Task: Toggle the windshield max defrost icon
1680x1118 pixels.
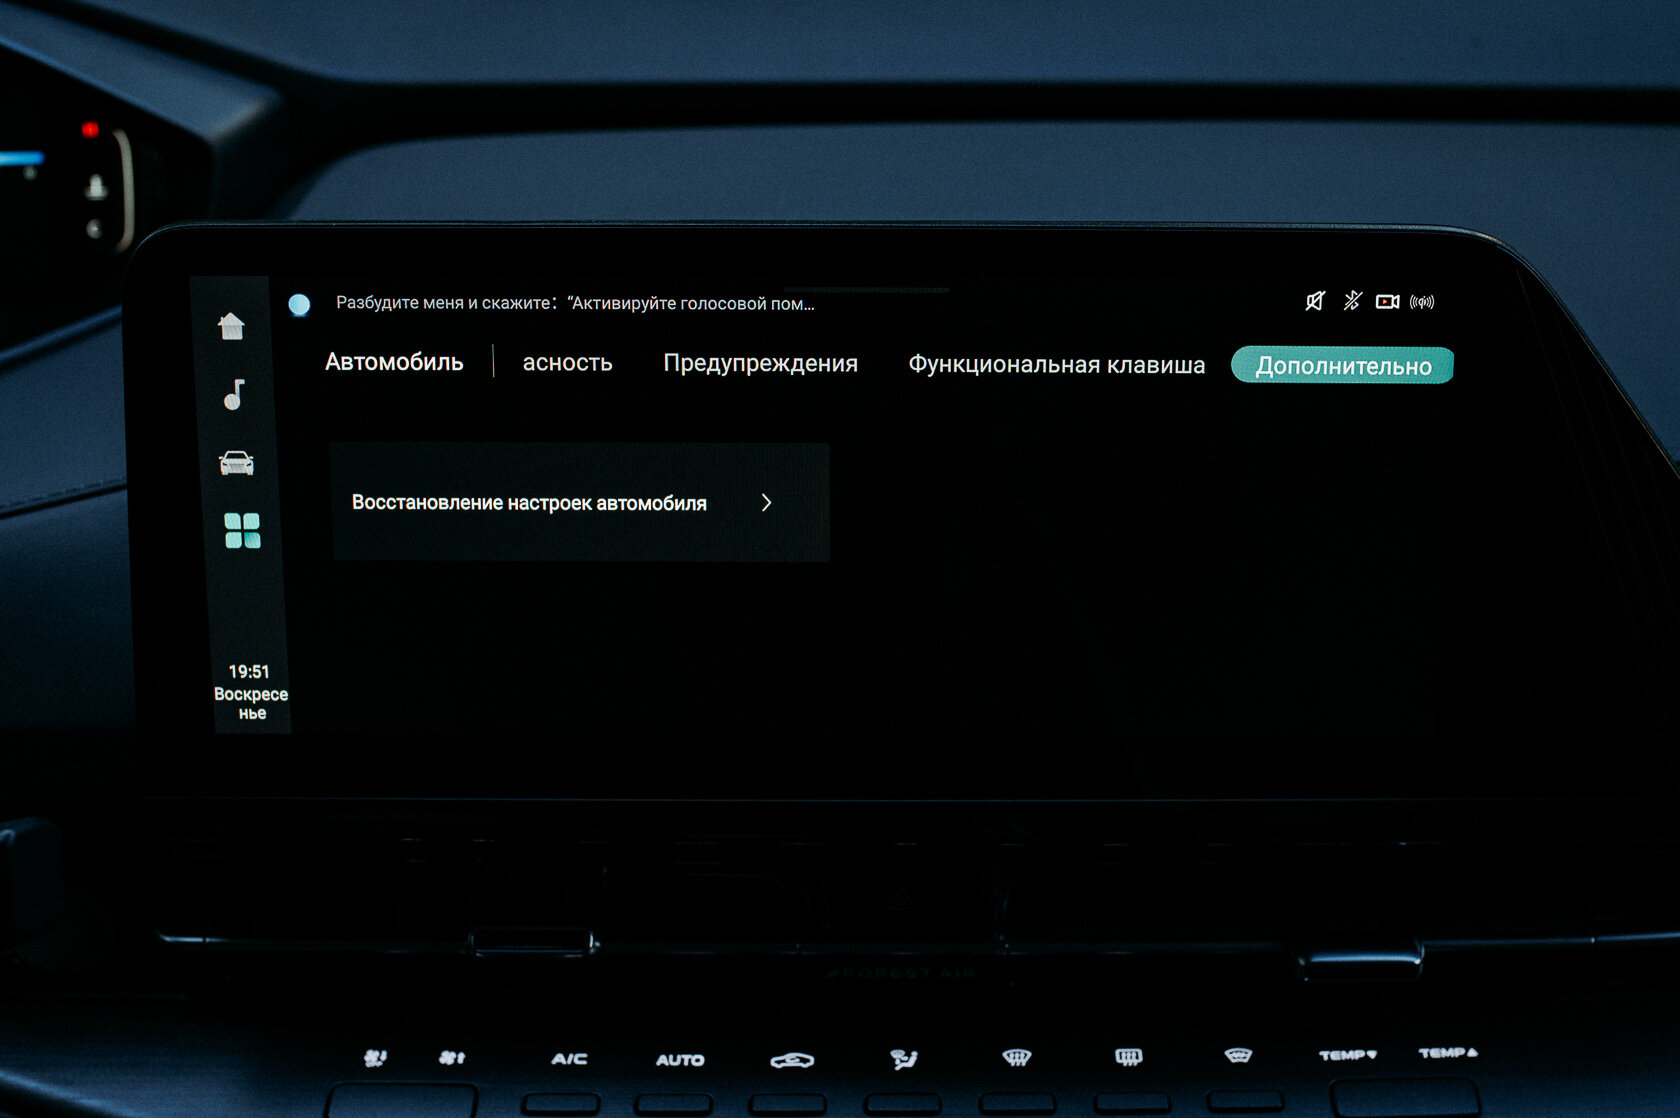Action: (1238, 1055)
